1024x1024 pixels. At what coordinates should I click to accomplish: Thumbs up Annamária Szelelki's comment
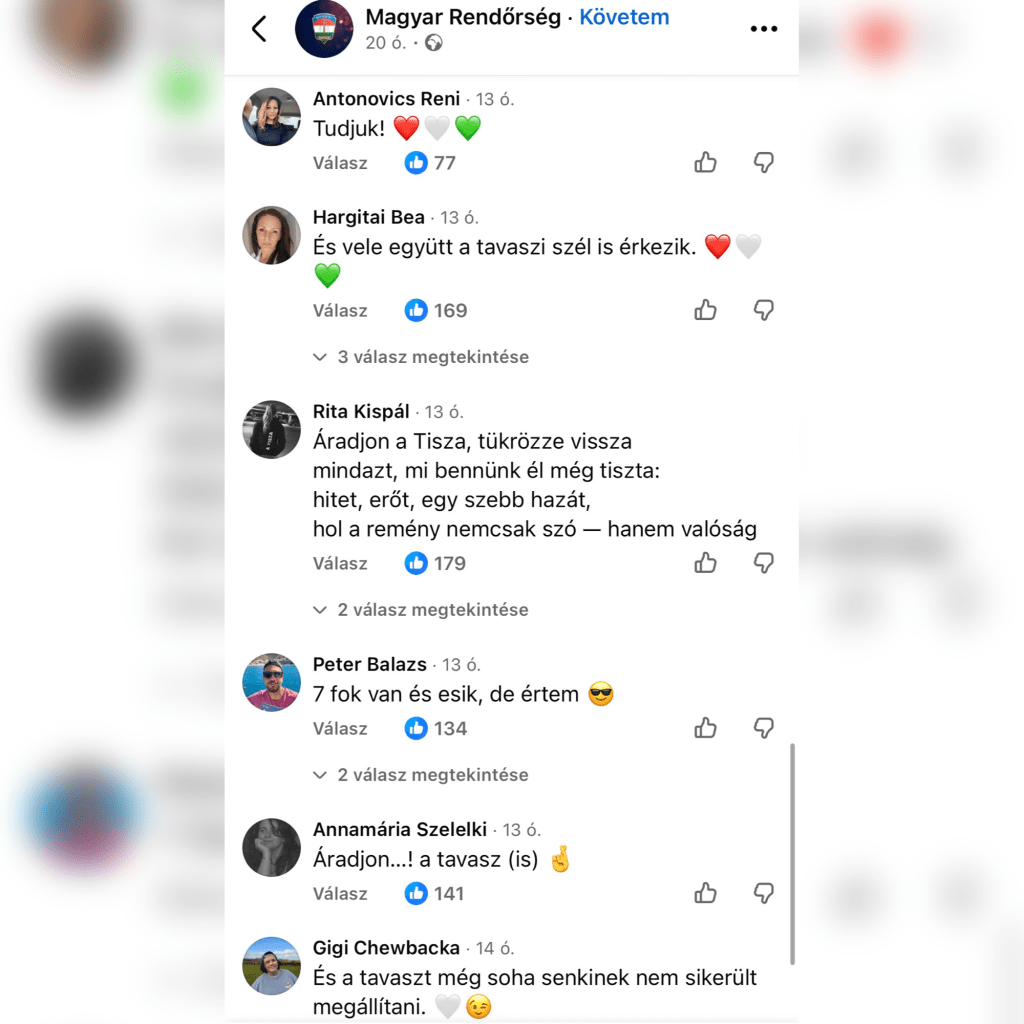[x=705, y=893]
